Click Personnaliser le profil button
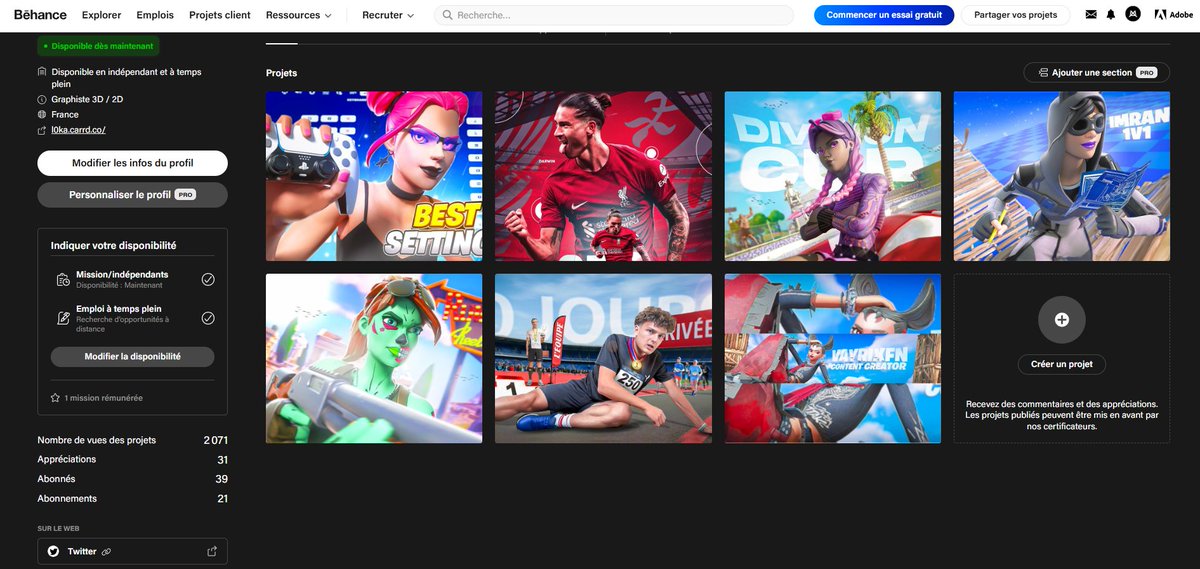Viewport: 1200px width, 569px height. (132, 195)
